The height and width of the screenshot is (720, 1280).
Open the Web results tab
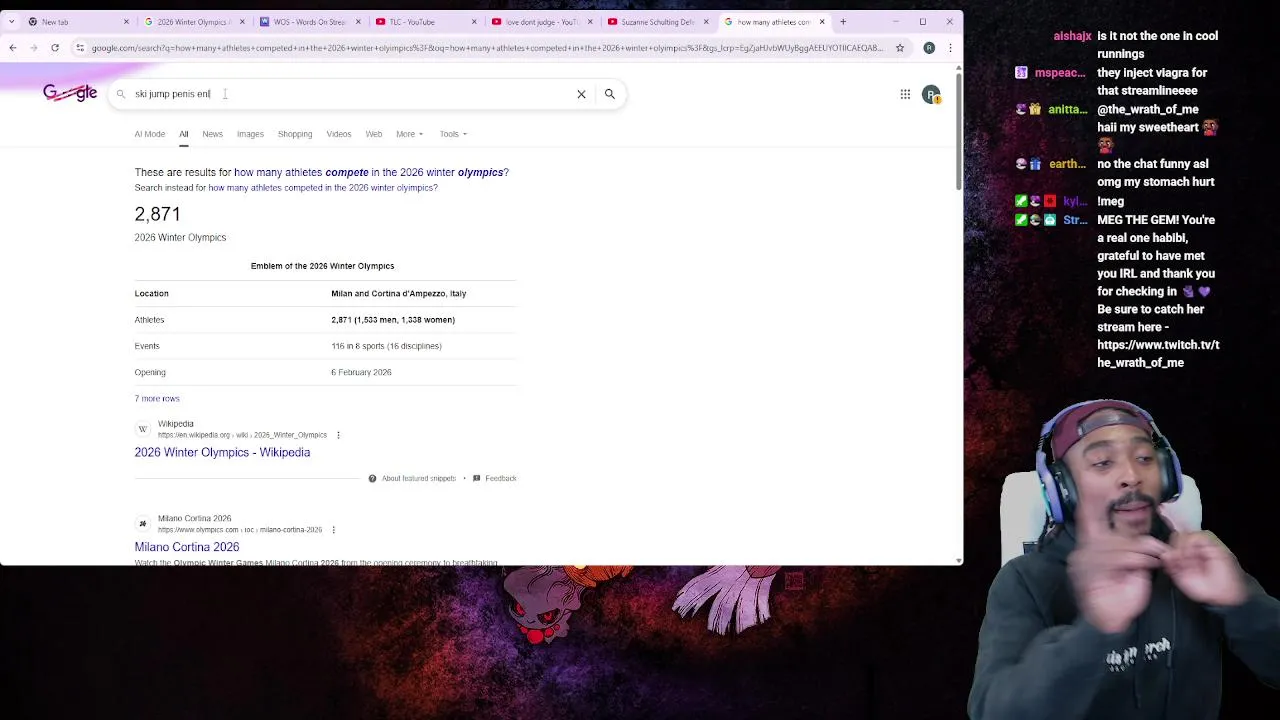(x=374, y=134)
